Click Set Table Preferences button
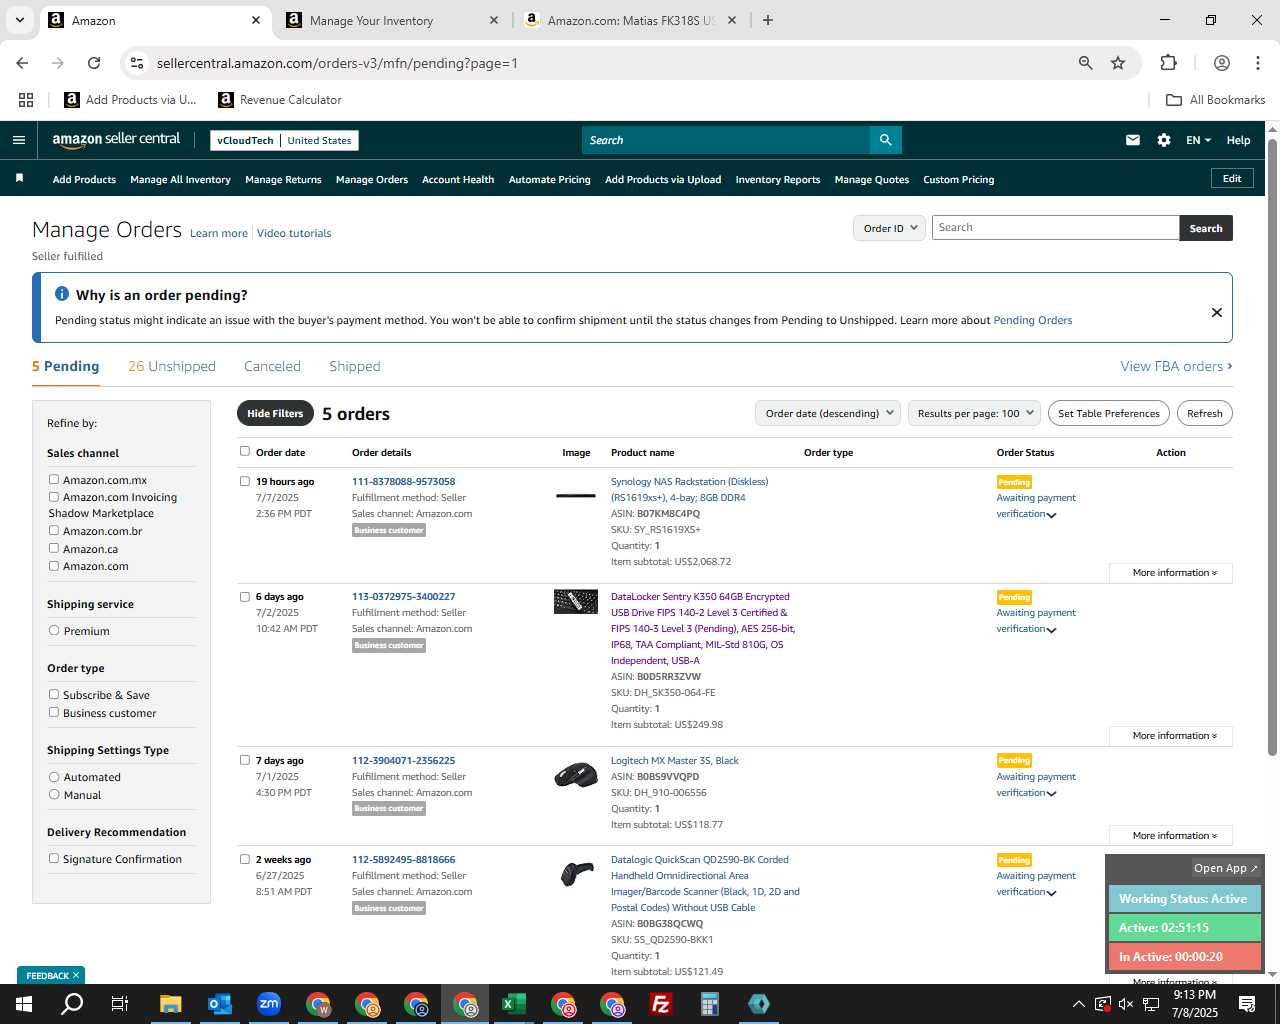1280x1024 pixels. click(x=1109, y=413)
